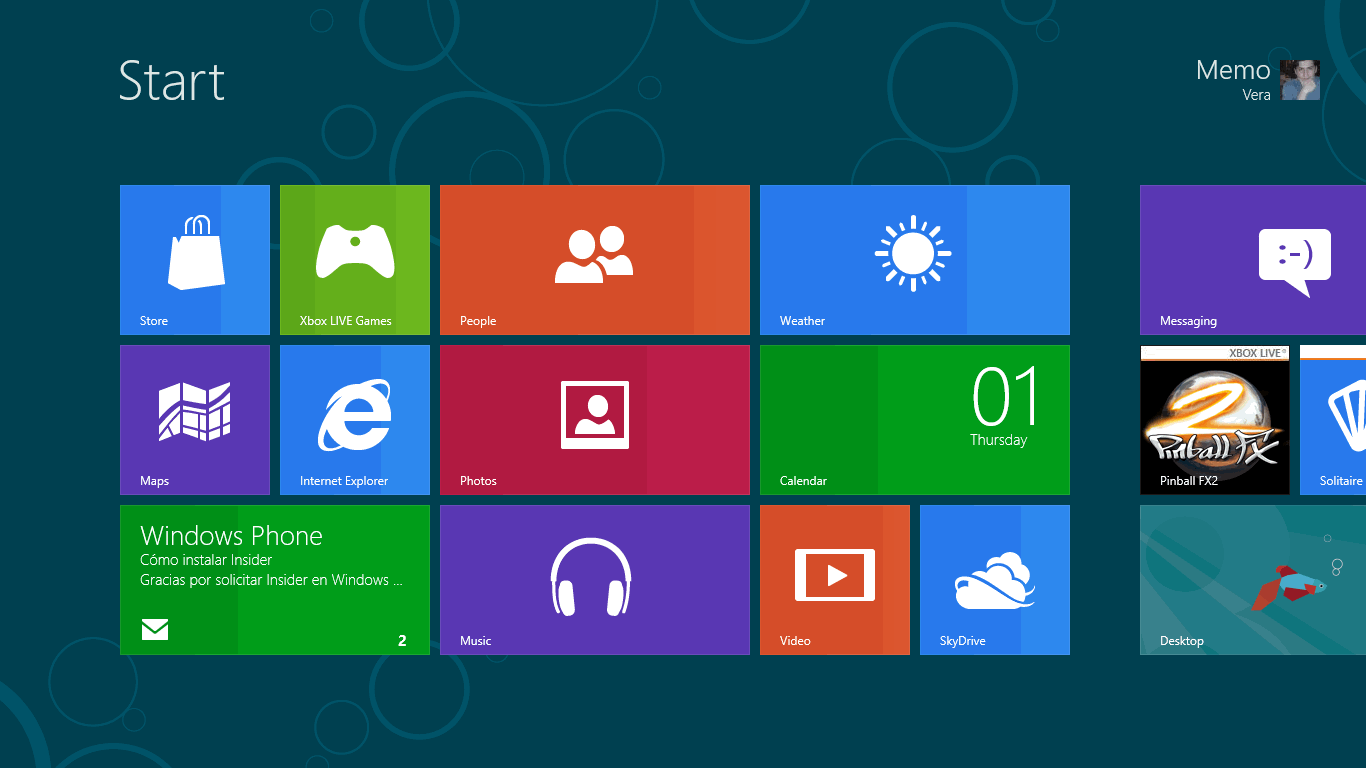Click the Solitaire cards tile

tap(1334, 419)
